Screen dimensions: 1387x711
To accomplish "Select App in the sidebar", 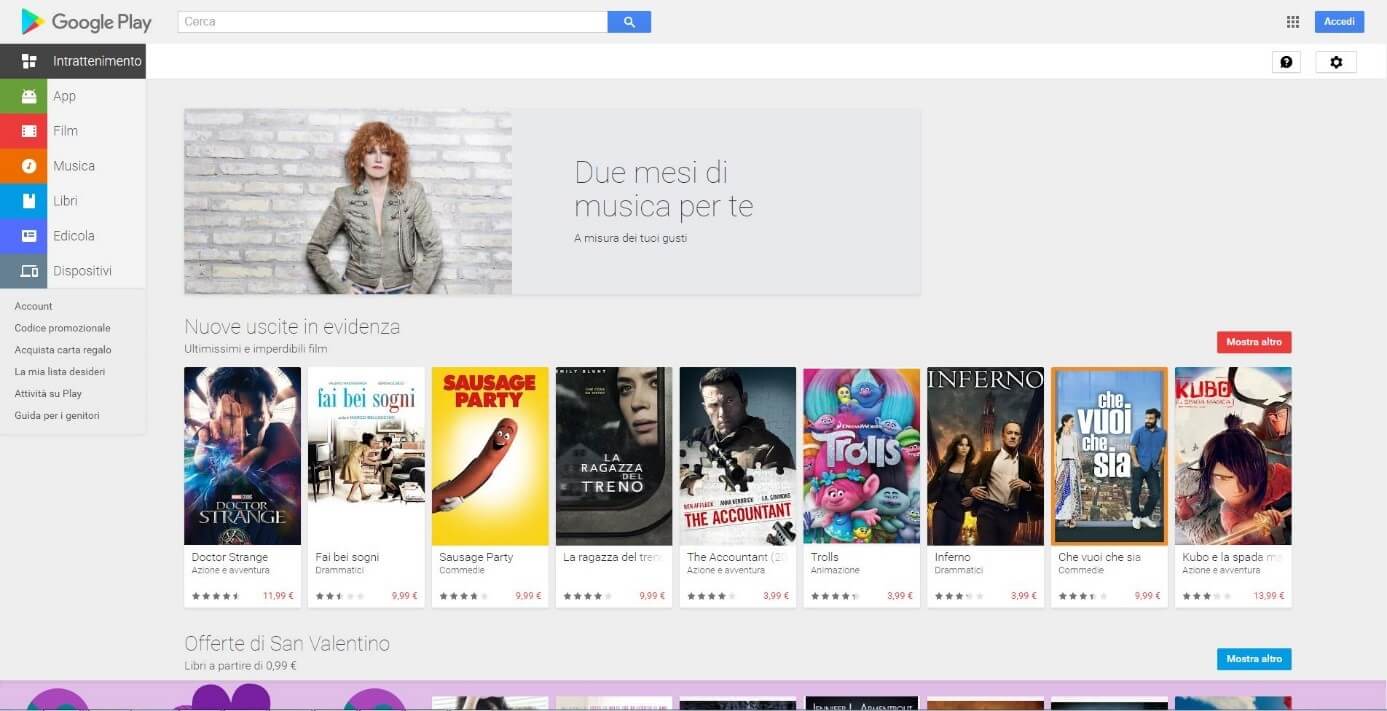I will [73, 96].
